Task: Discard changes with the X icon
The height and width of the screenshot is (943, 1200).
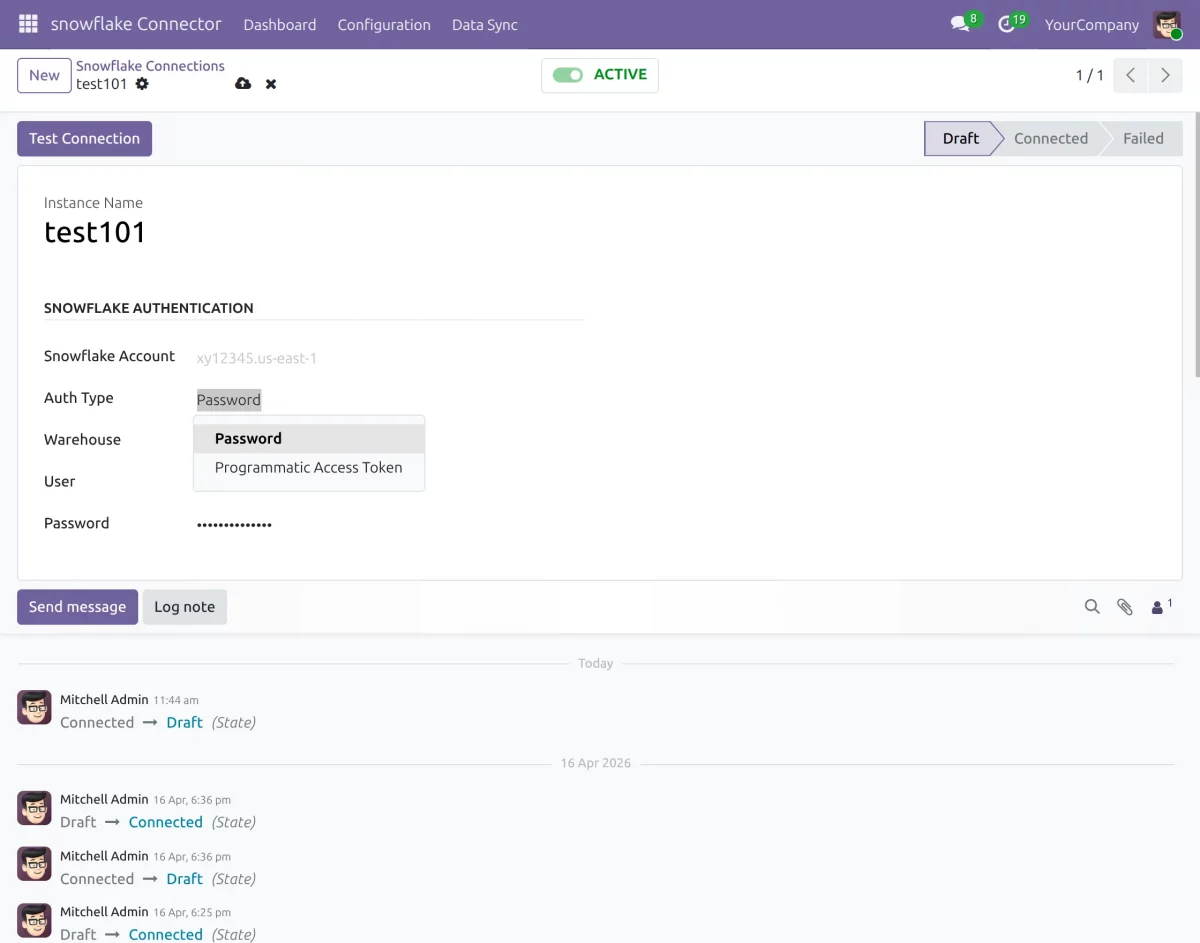Action: click(271, 84)
